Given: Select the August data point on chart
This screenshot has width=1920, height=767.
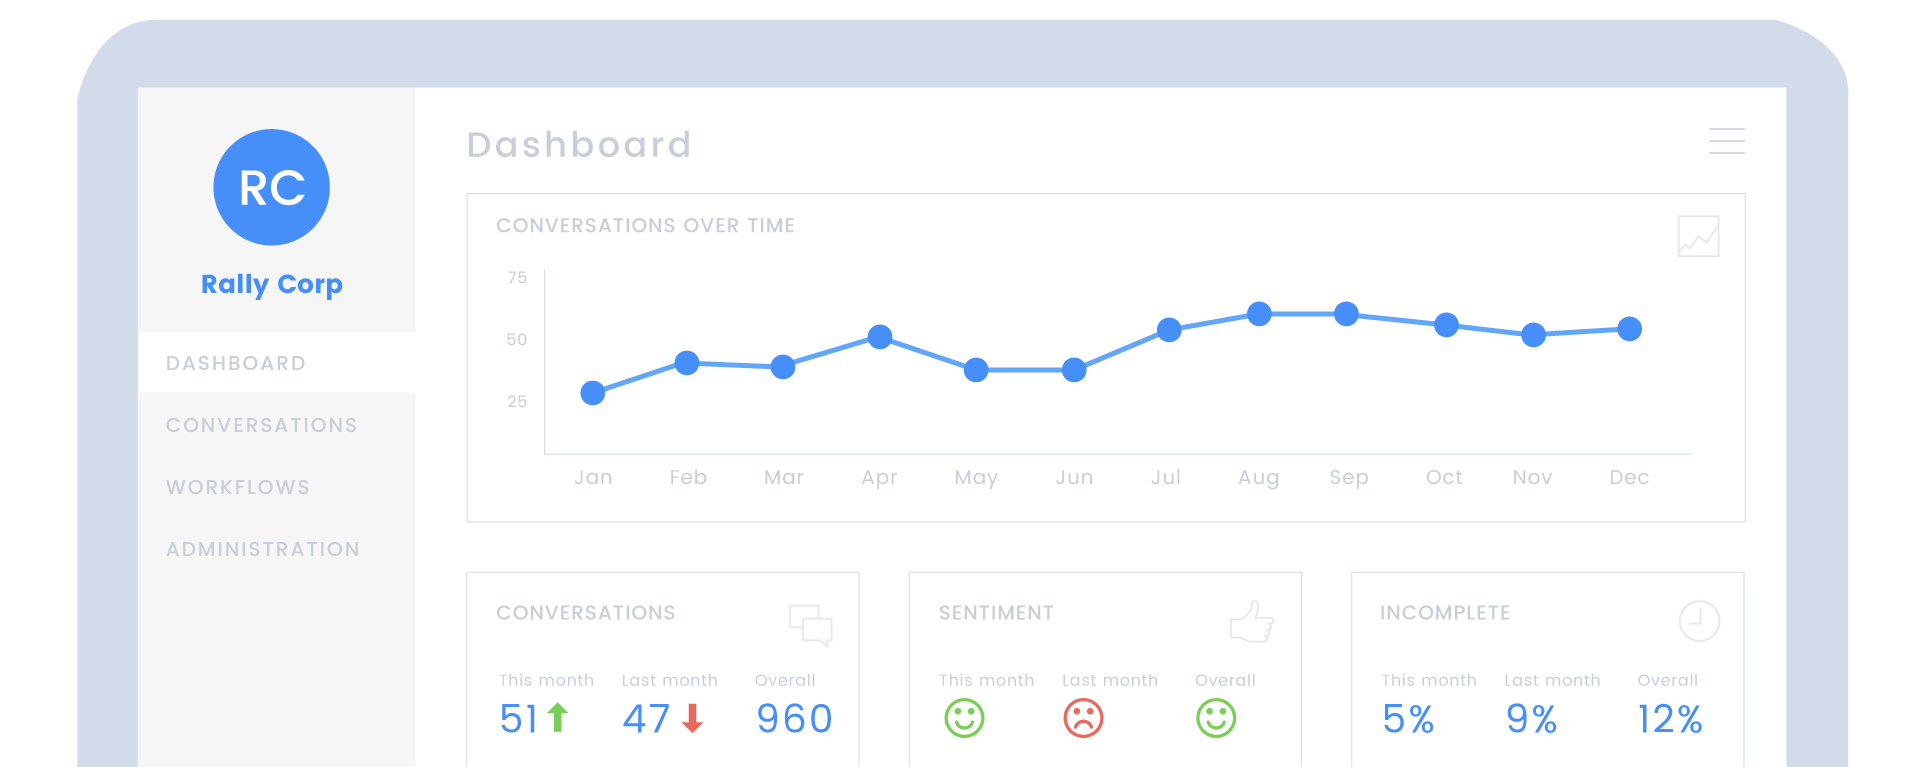Looking at the screenshot, I should coord(1259,314).
